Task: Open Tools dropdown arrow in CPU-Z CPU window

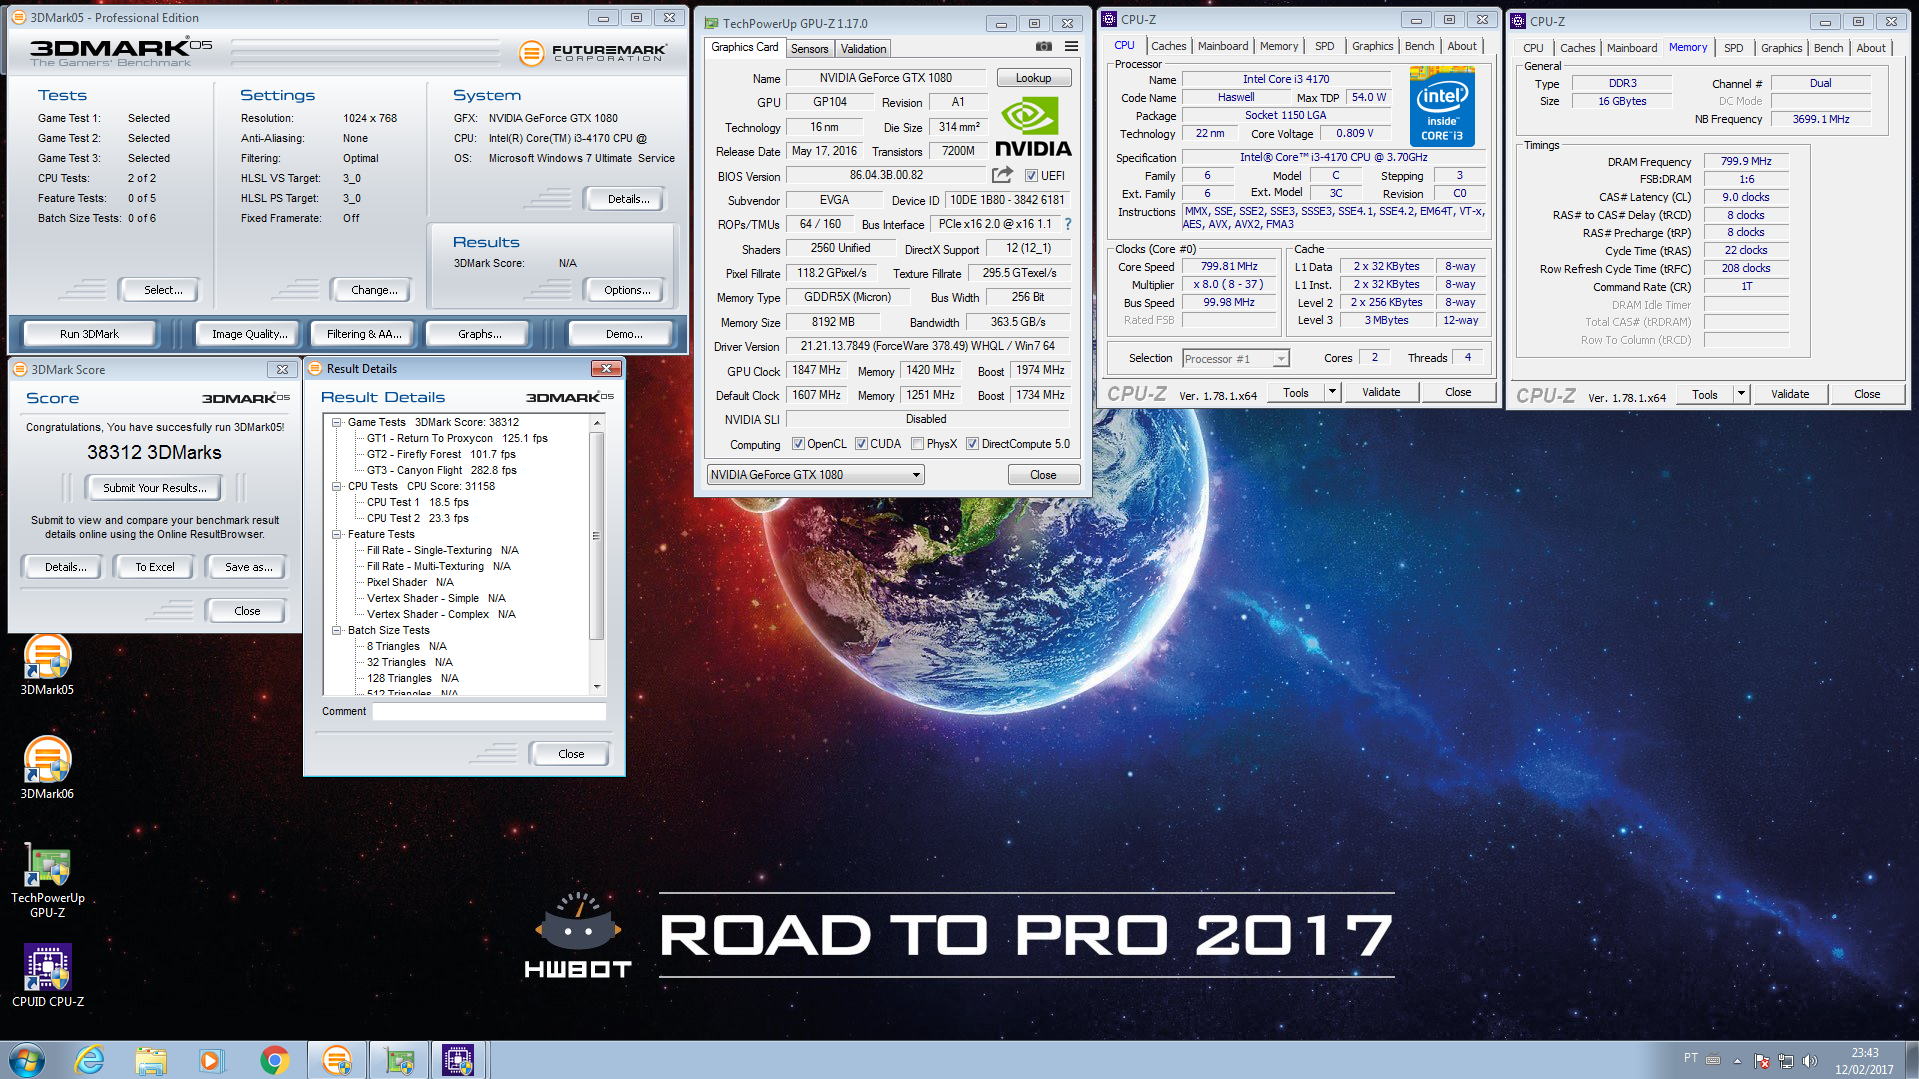Action: (x=1332, y=393)
